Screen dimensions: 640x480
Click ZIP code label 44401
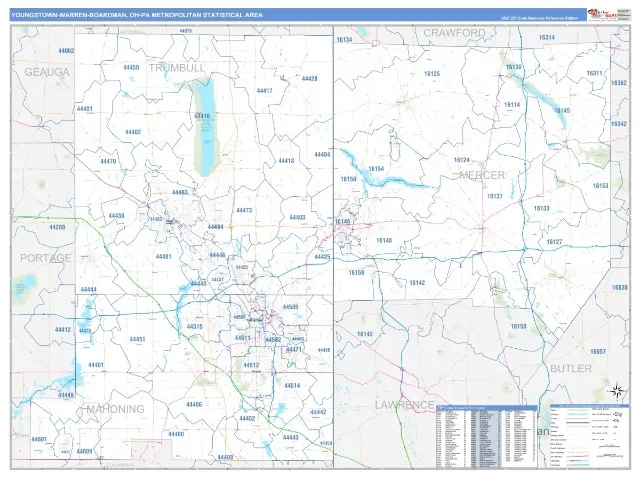tap(96, 365)
